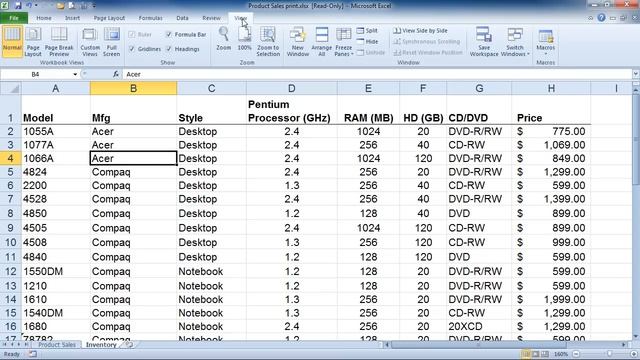Select column D header
The height and width of the screenshot is (360, 640).
pos(291,88)
